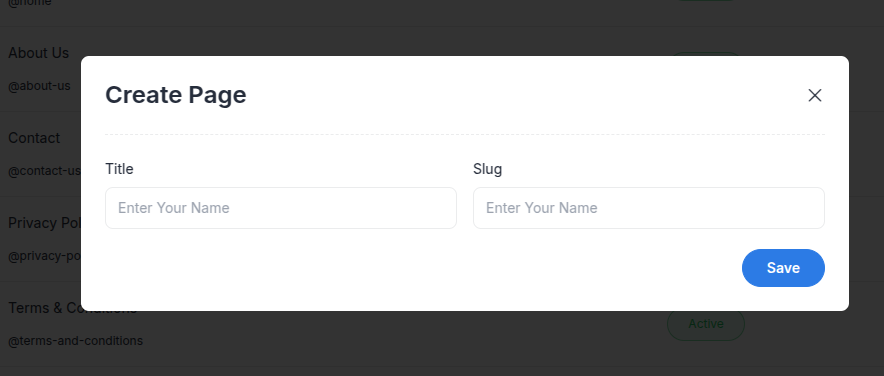Screen dimensions: 884x376
Task: Click the Slug field label
Action: click(488, 169)
